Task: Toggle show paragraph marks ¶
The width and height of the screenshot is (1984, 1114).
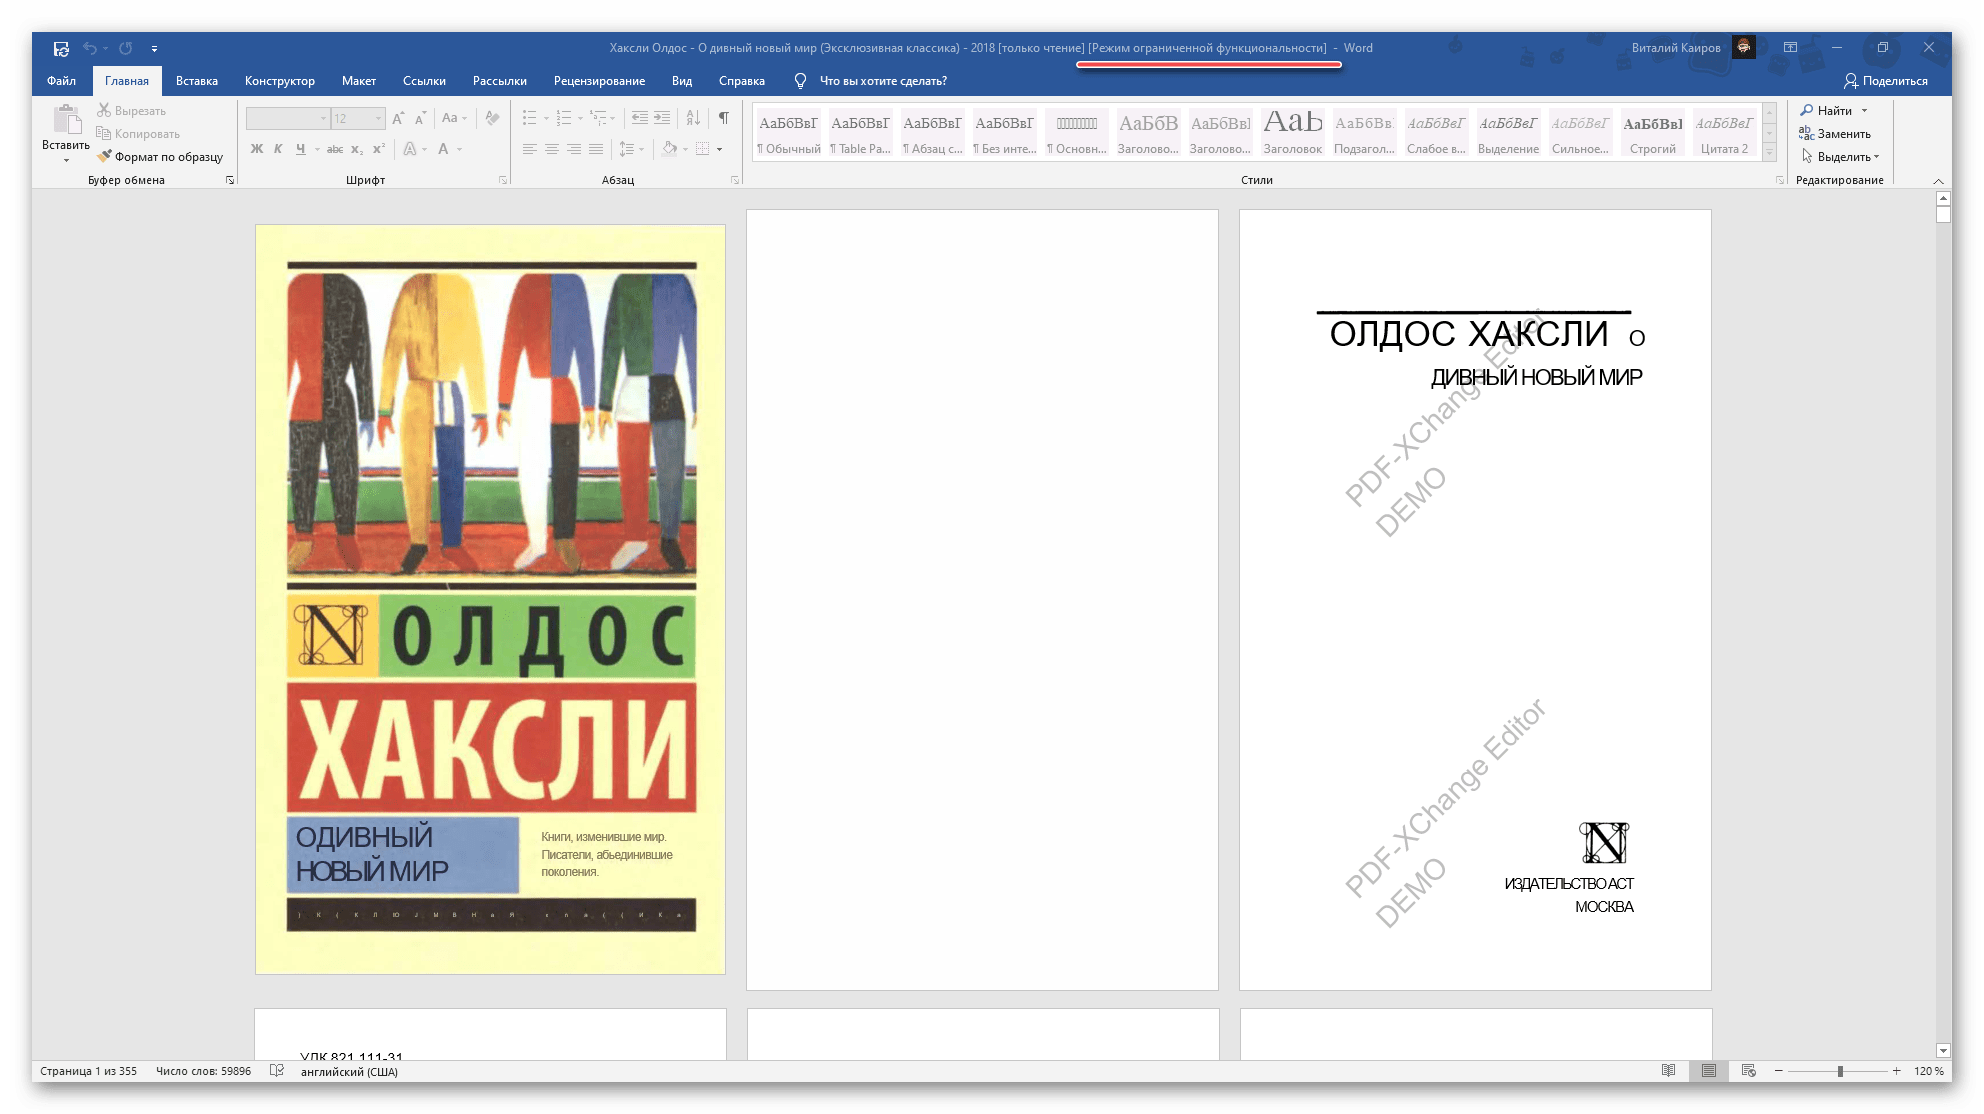Action: point(724,119)
